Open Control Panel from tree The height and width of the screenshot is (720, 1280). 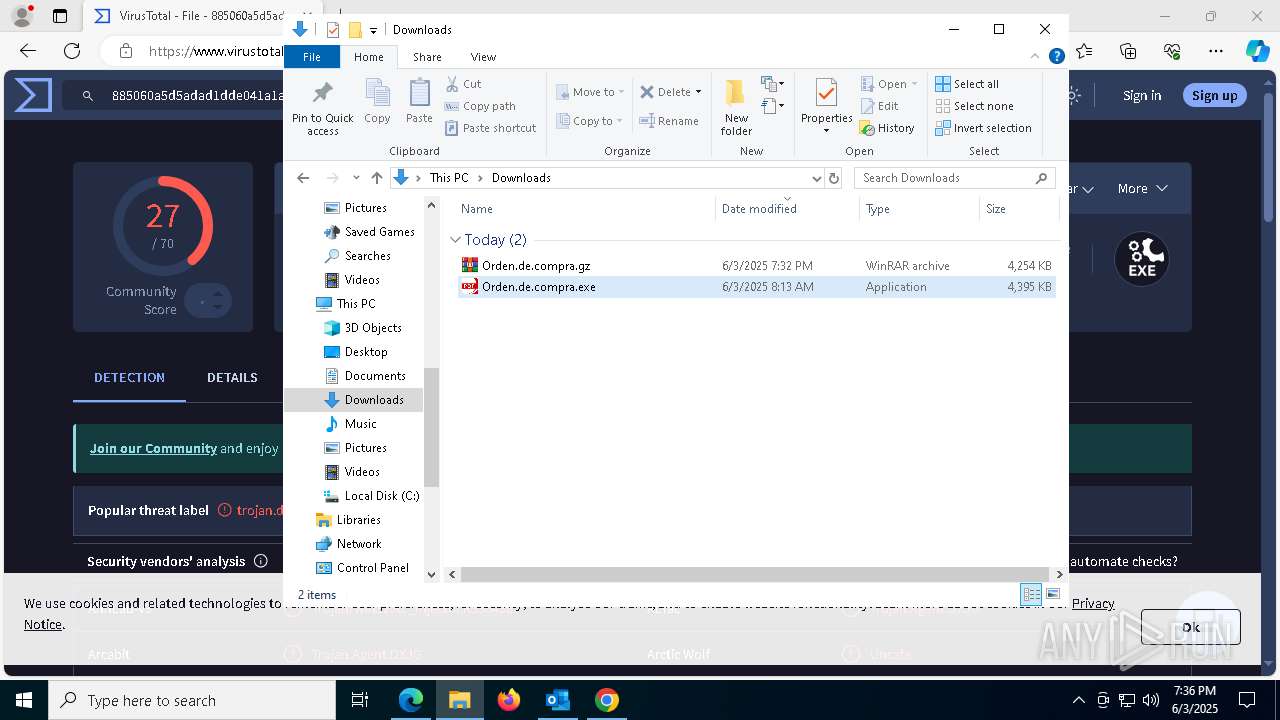[x=361, y=568]
